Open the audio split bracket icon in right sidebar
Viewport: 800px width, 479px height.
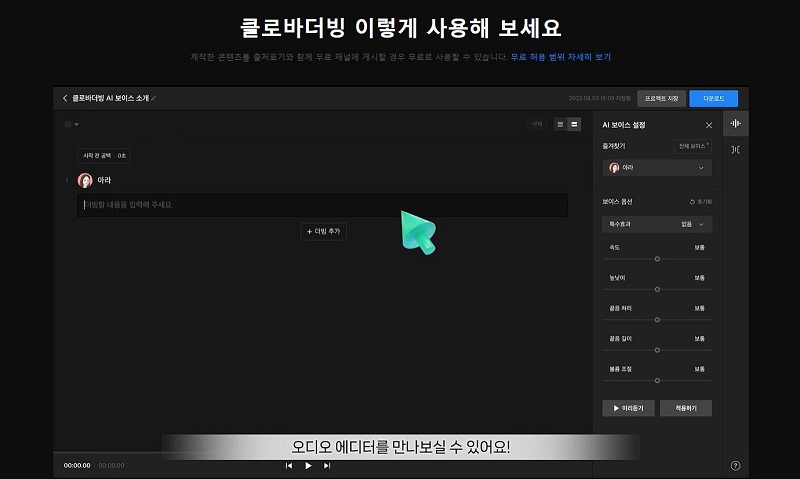point(735,149)
